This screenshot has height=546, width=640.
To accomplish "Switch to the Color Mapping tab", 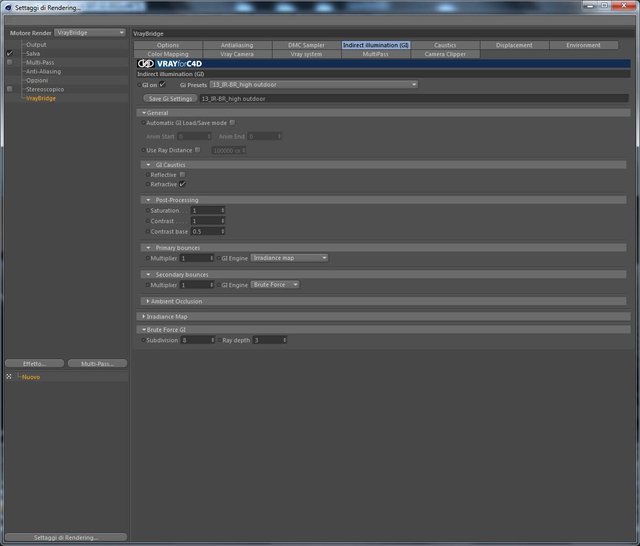I will point(168,54).
